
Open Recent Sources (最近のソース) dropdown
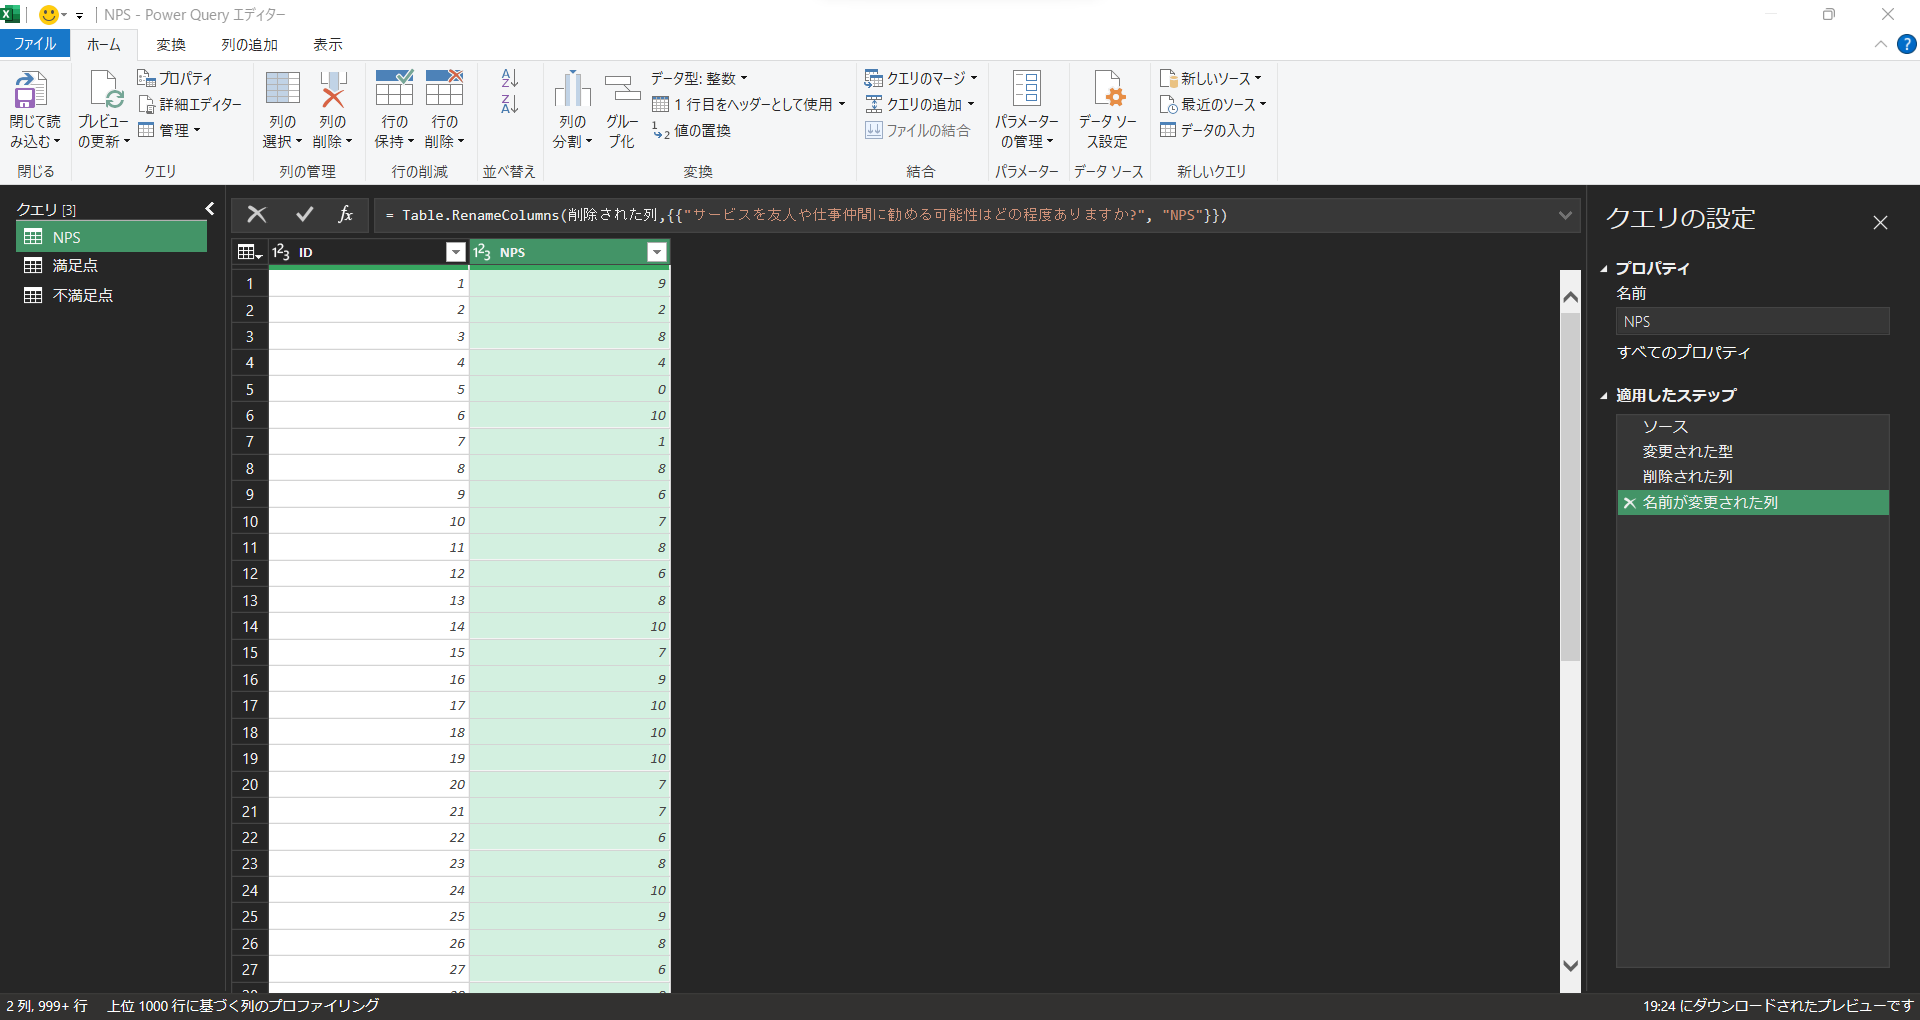tap(1213, 104)
